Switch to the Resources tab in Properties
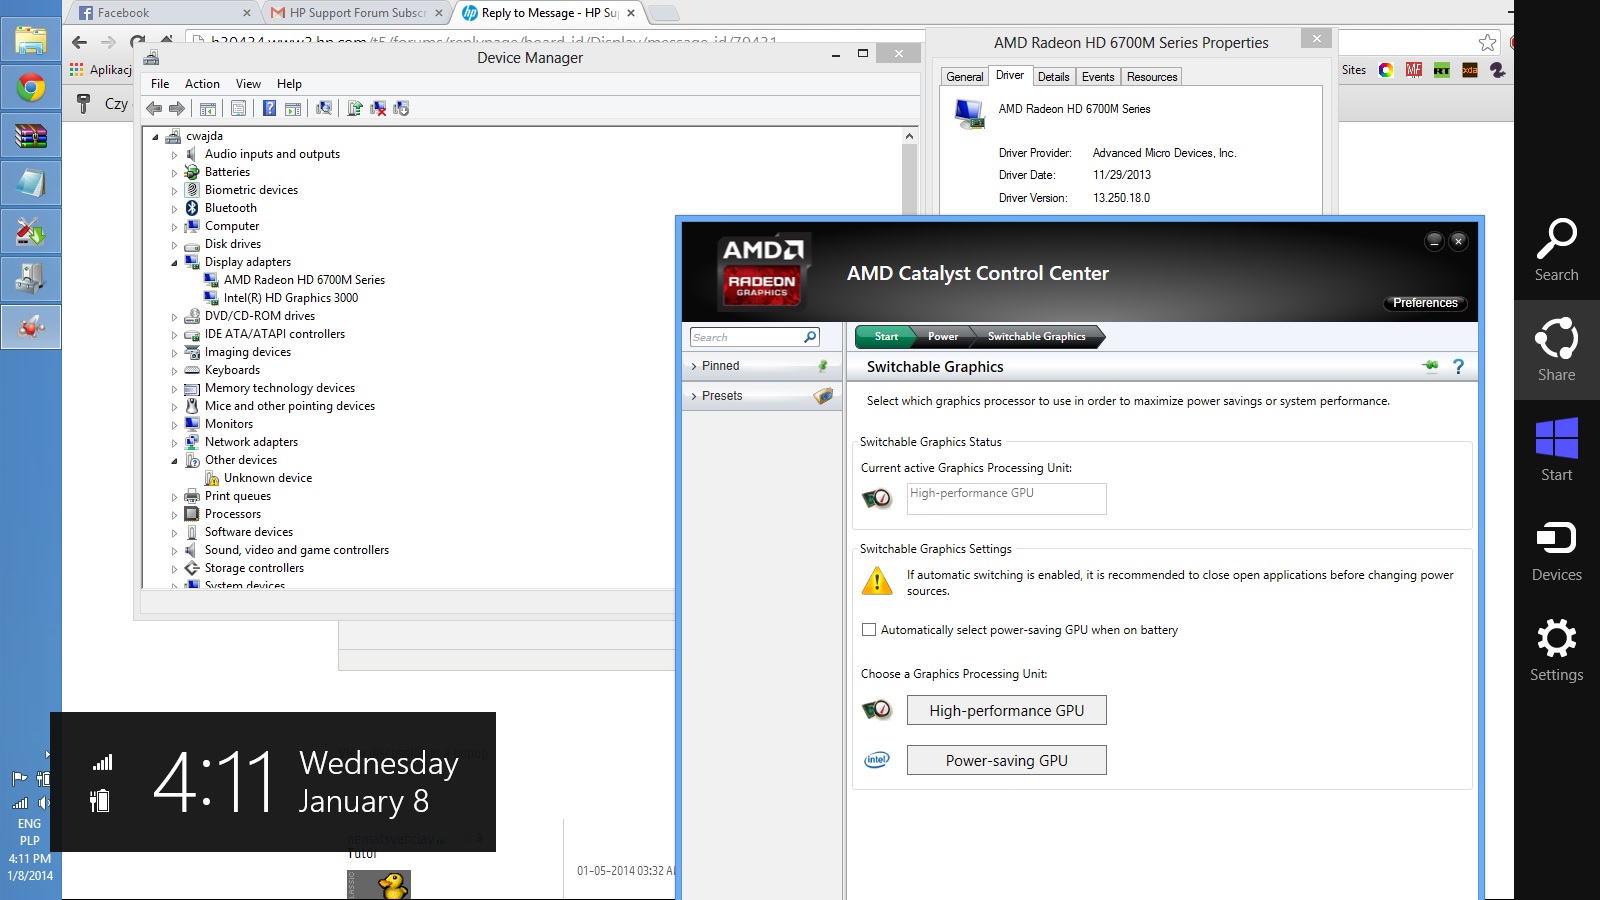1600x900 pixels. click(x=1152, y=77)
